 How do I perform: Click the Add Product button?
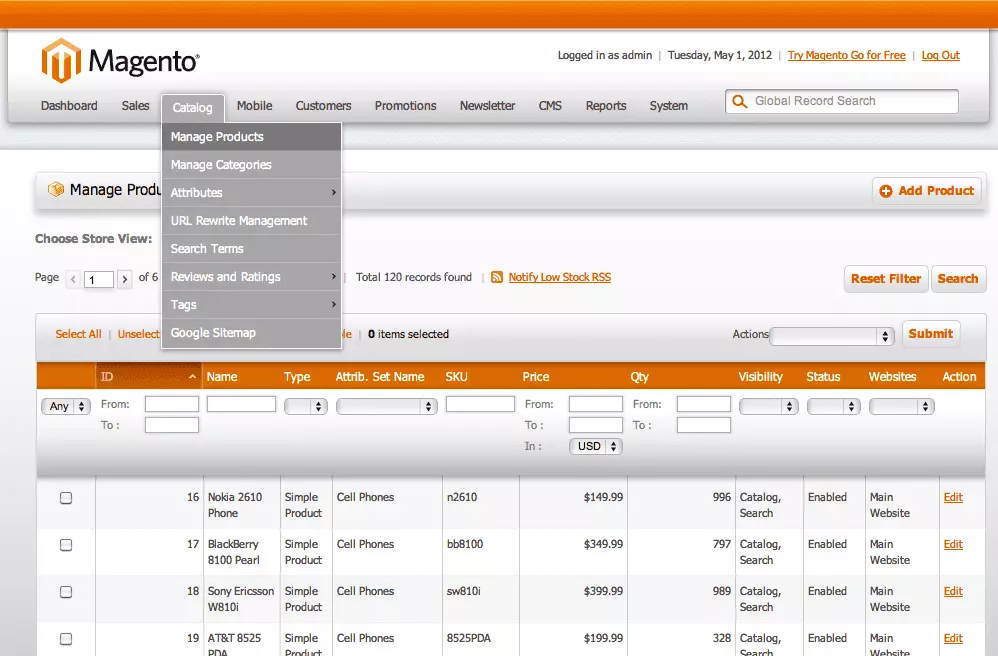(x=926, y=191)
